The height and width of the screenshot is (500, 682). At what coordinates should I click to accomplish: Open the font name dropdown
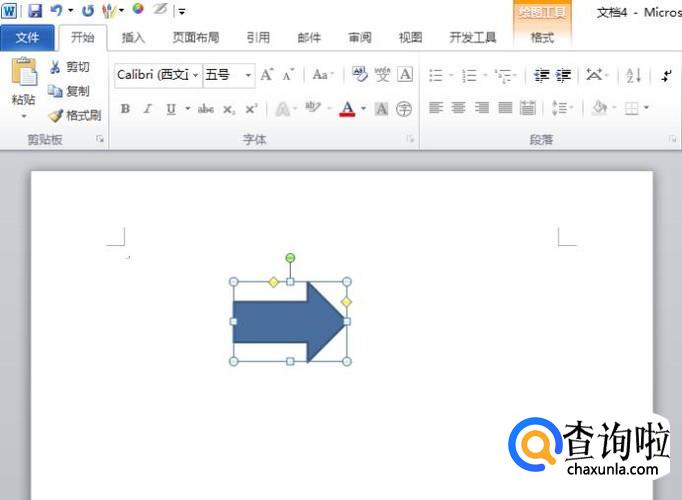coord(196,75)
